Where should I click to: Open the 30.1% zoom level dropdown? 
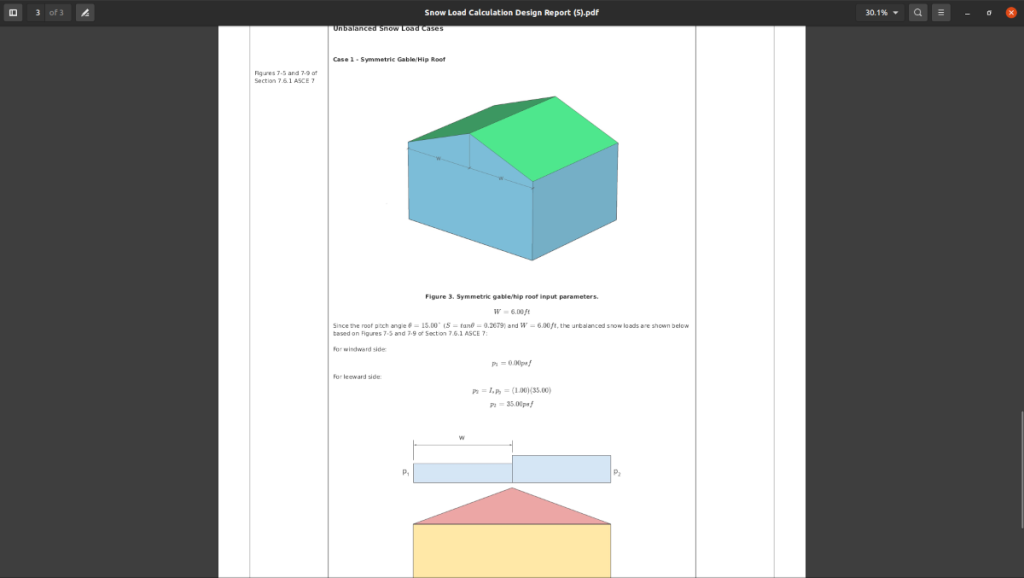[881, 12]
